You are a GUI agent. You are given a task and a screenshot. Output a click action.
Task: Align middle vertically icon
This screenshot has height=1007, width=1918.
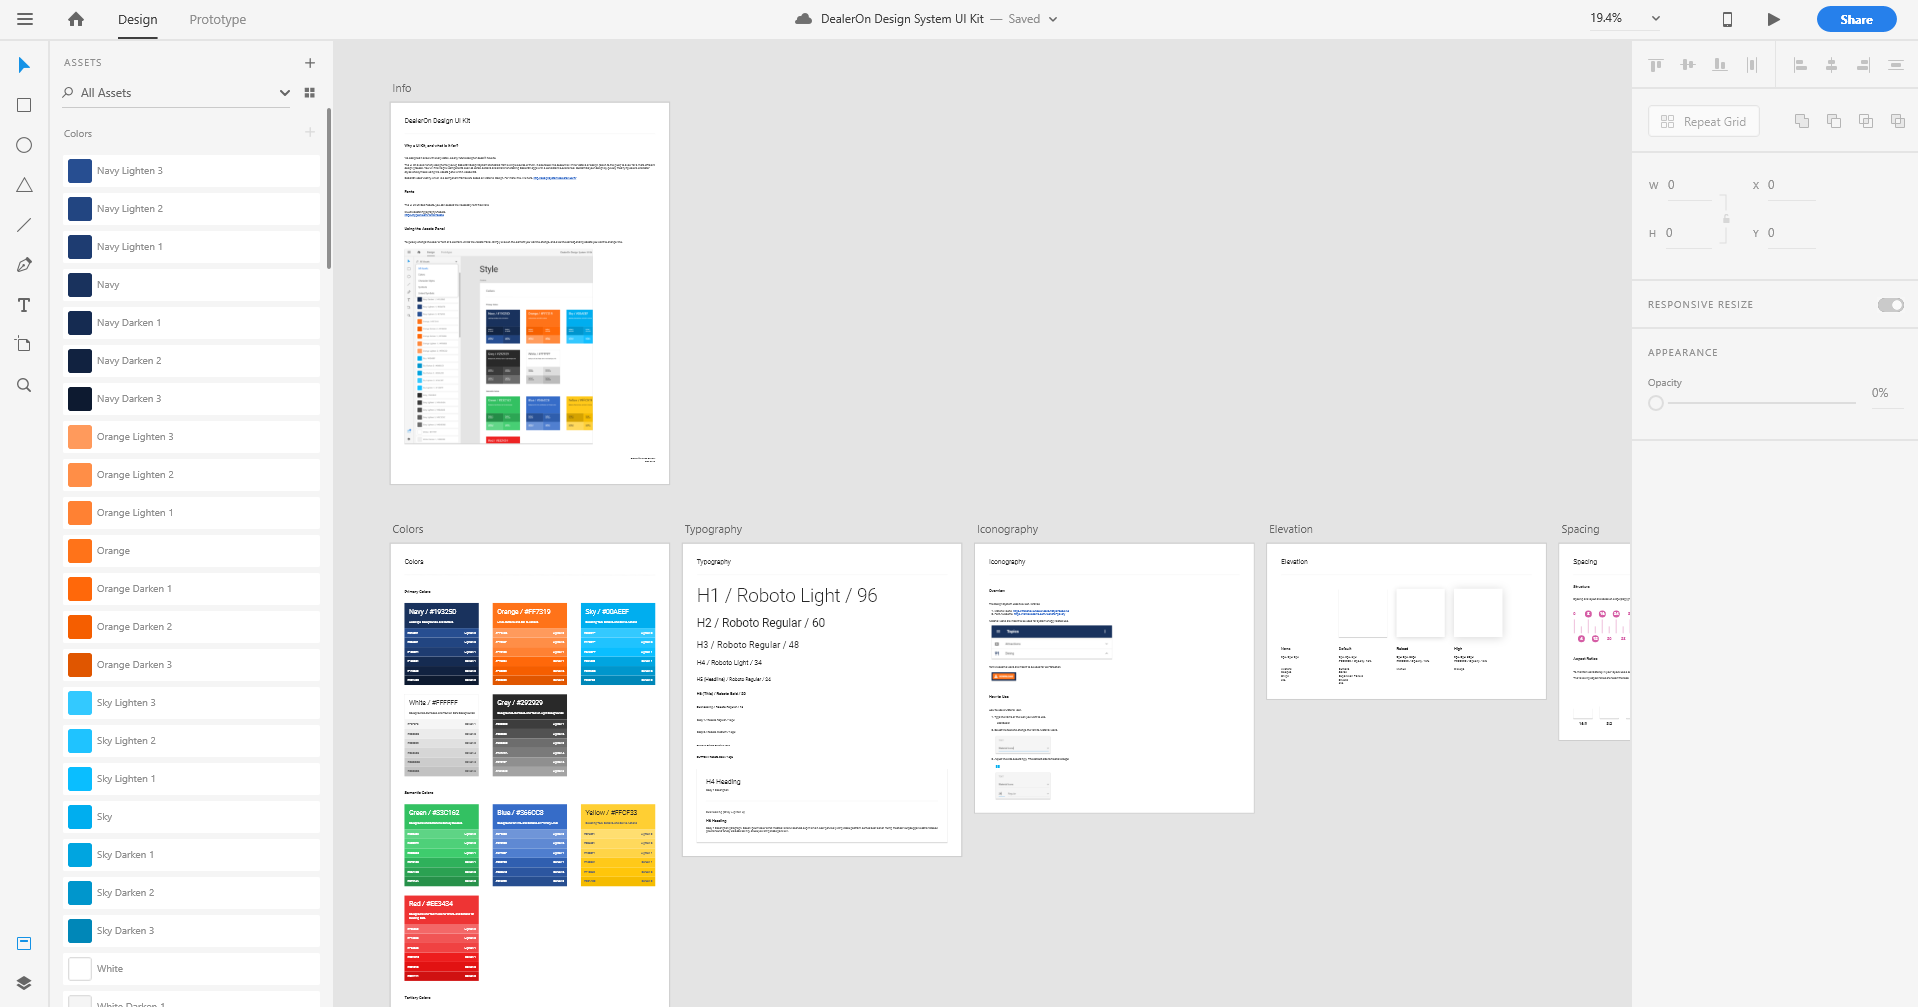[x=1688, y=65]
